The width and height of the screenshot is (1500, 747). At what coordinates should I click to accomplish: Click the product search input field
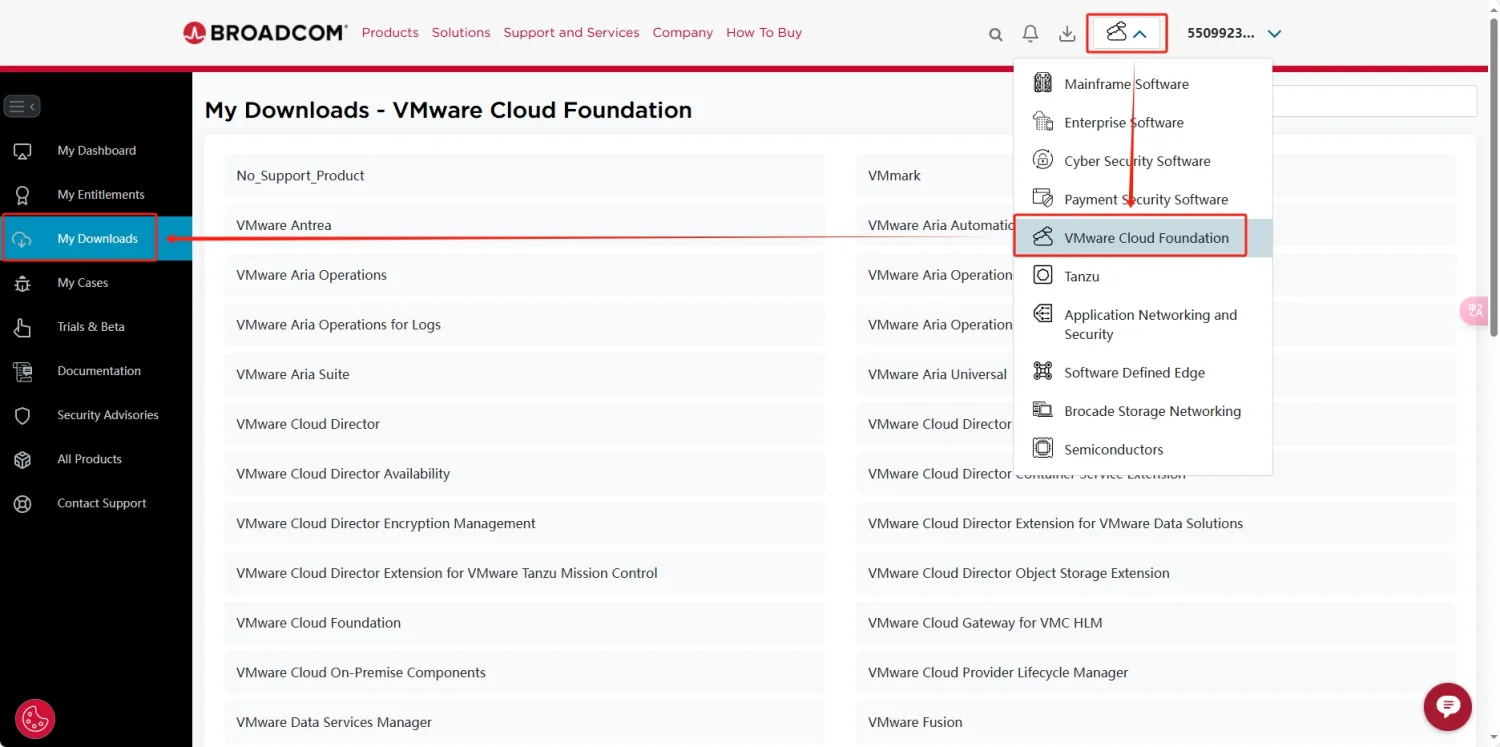pyautogui.click(x=1374, y=101)
